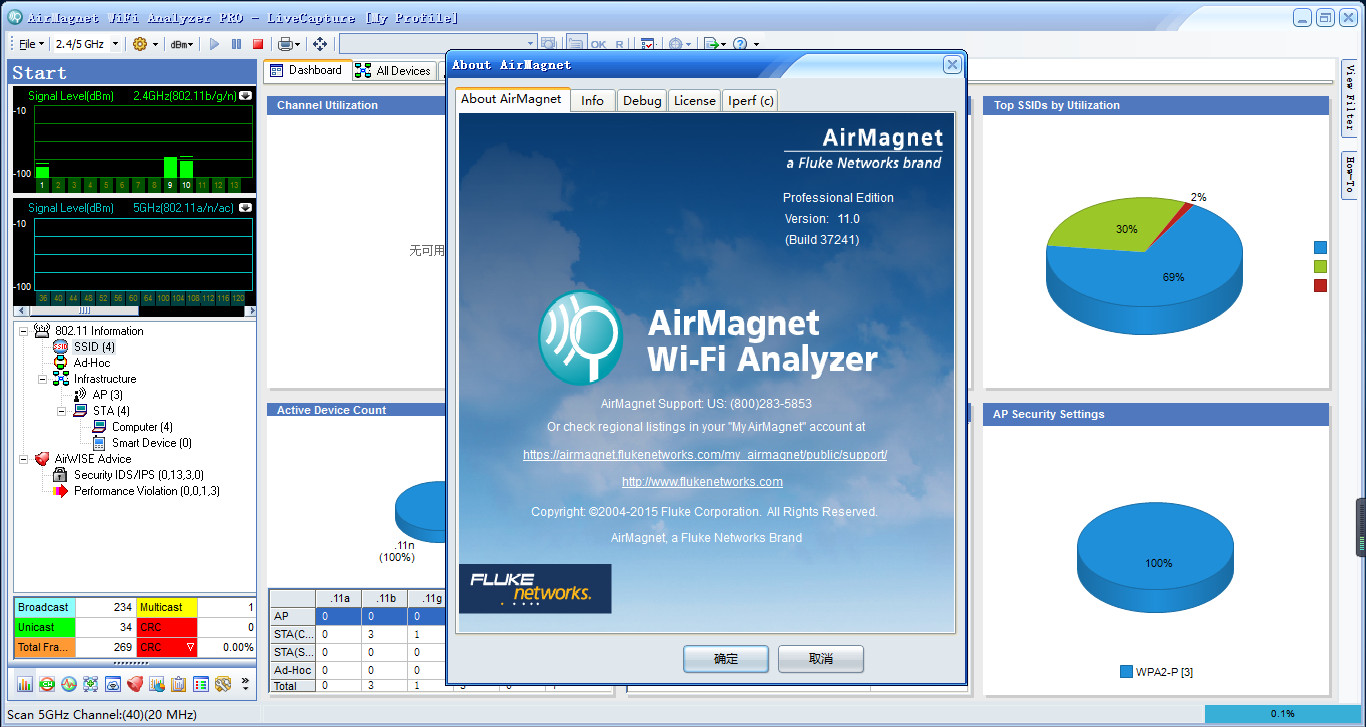Viewport: 1366px width, 727px height.
Task: Select AP (3) in the tree
Action: 107,395
